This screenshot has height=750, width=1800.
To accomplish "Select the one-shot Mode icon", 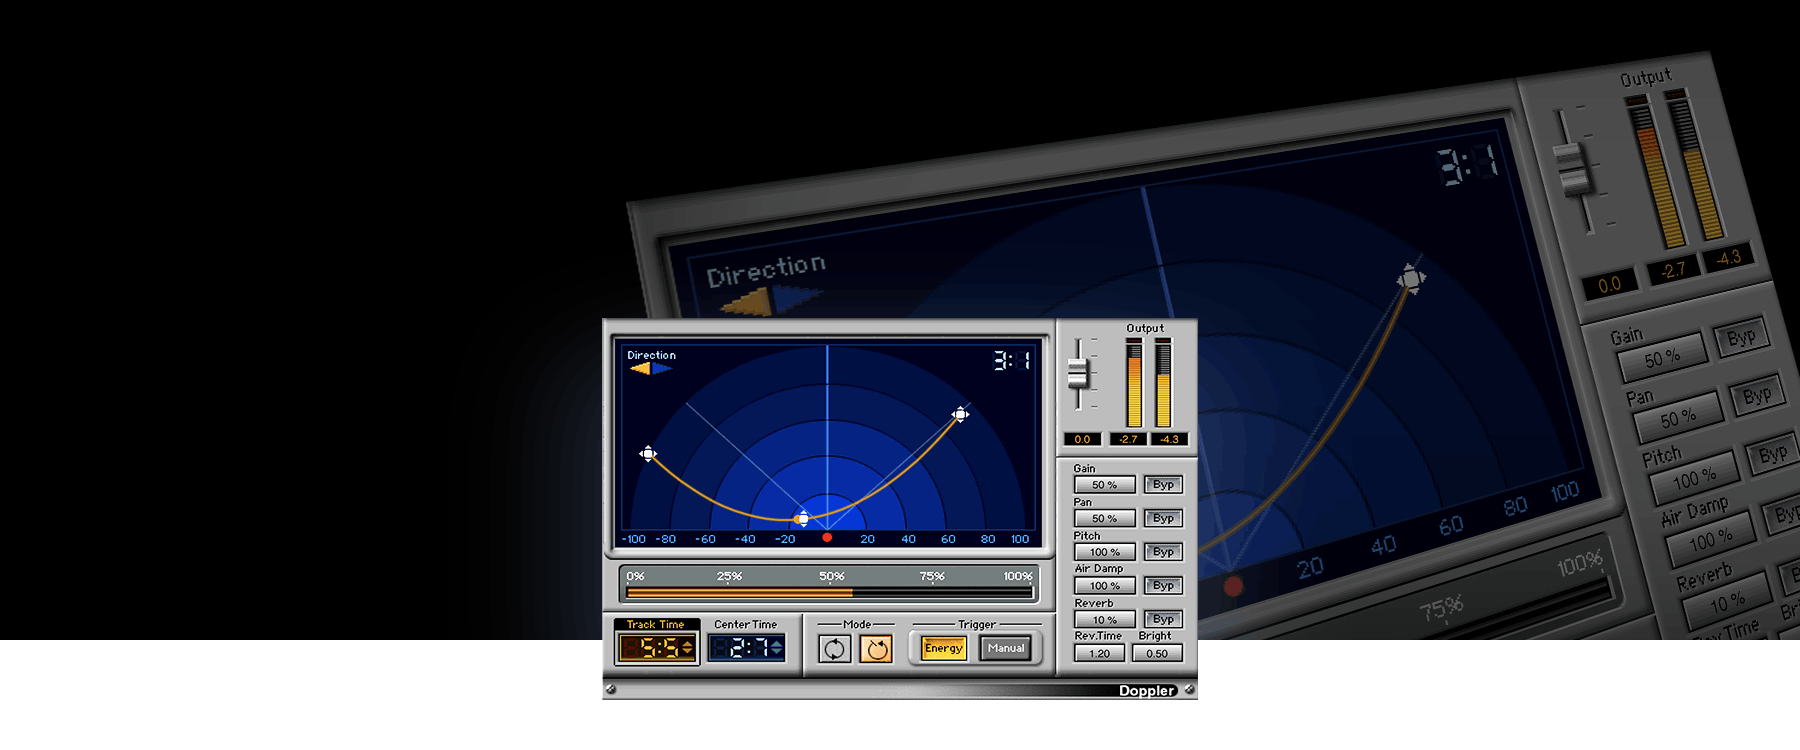I will (877, 649).
